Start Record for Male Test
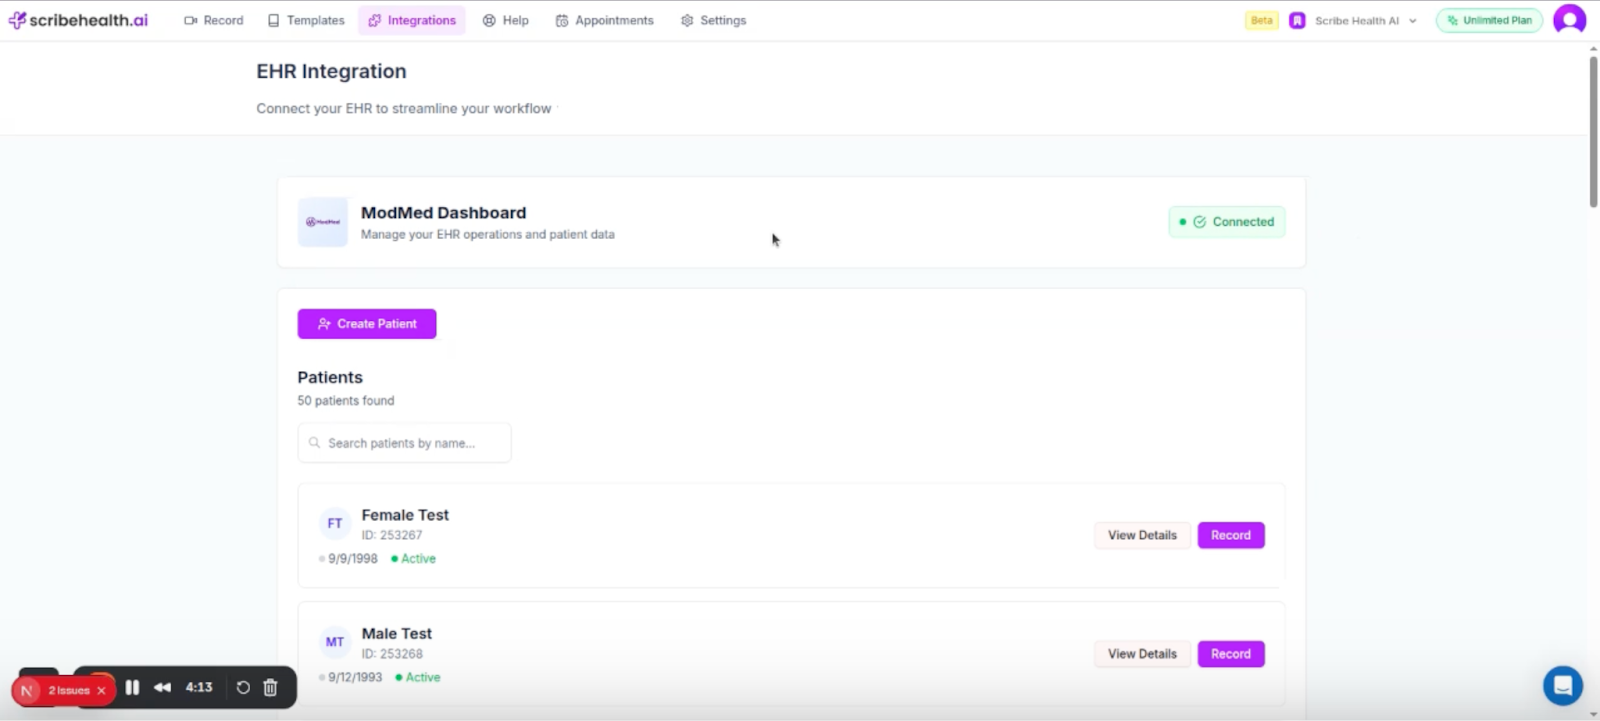Viewport: 1600px width, 721px height. click(x=1231, y=654)
